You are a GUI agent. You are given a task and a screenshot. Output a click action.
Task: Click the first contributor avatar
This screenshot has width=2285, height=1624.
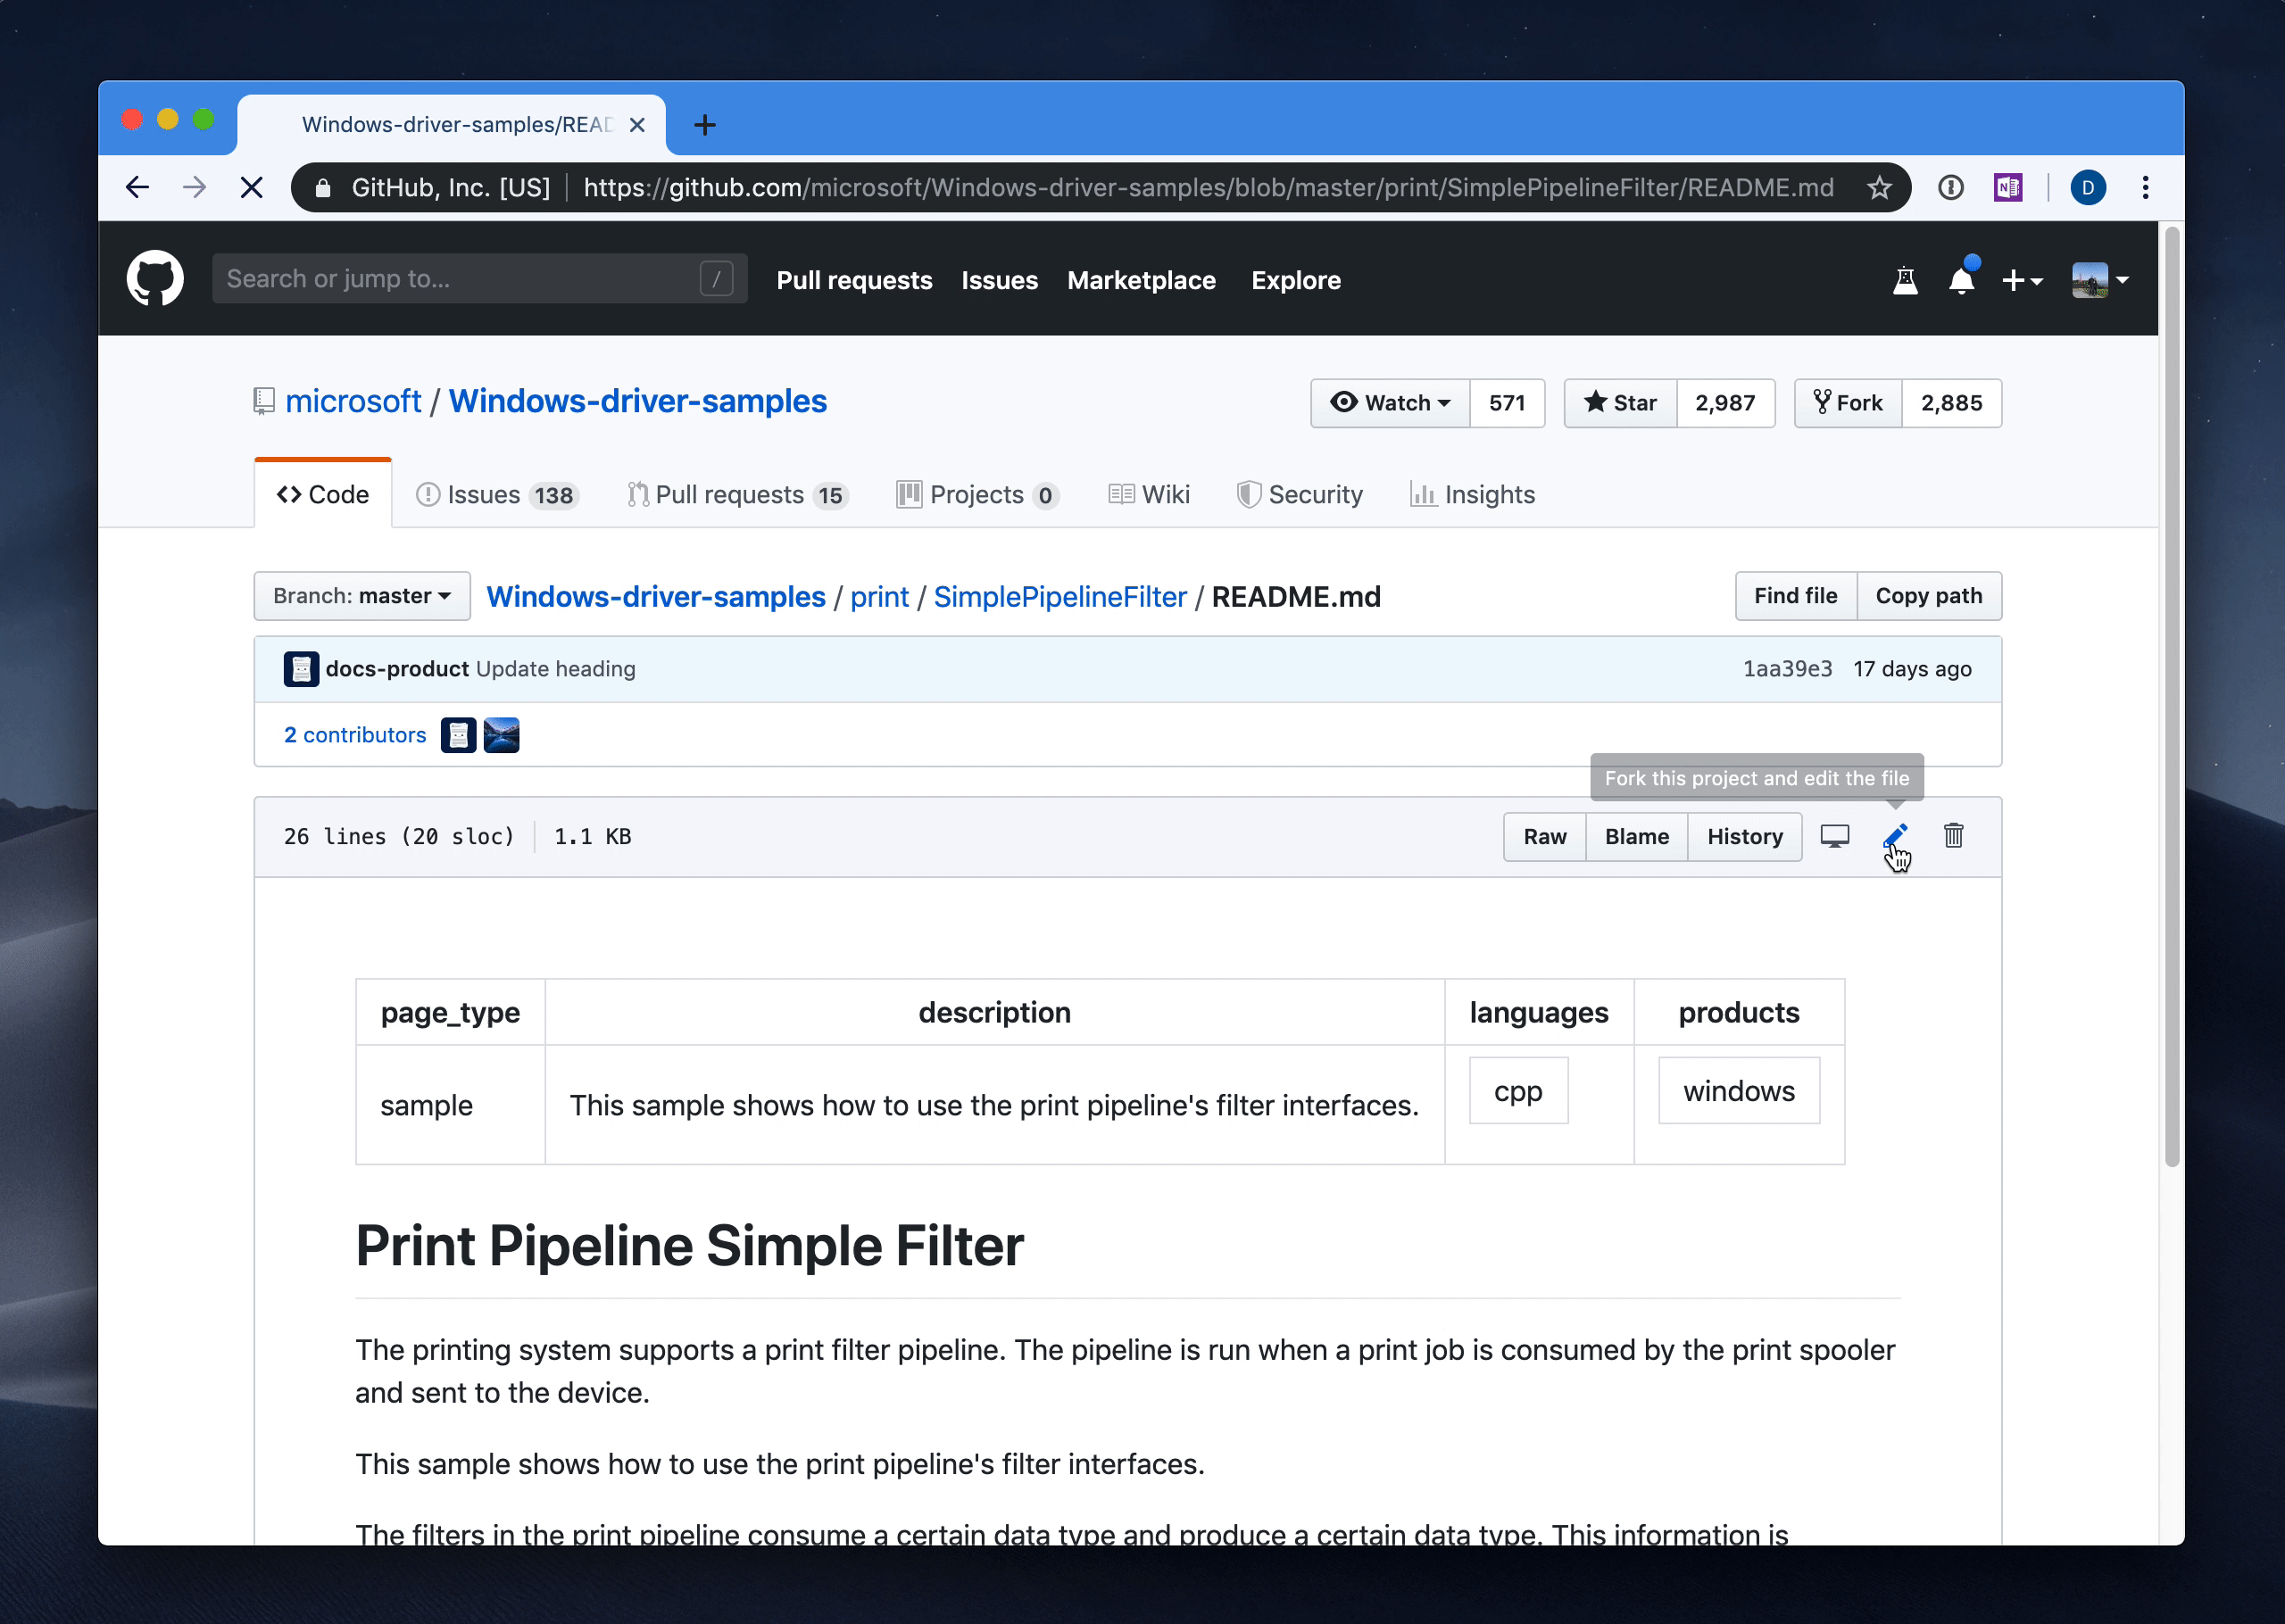click(x=458, y=735)
